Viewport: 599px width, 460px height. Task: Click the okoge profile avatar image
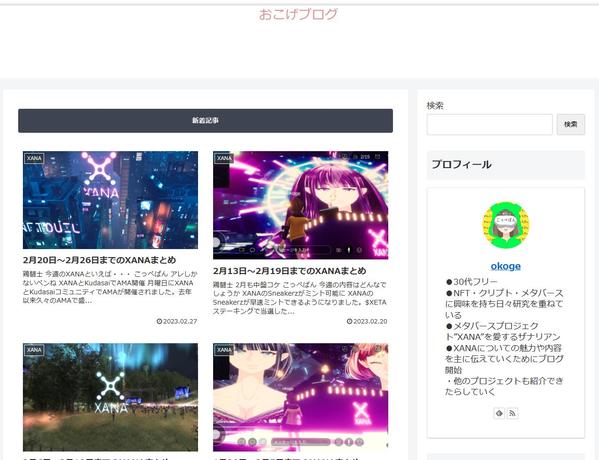[505, 225]
